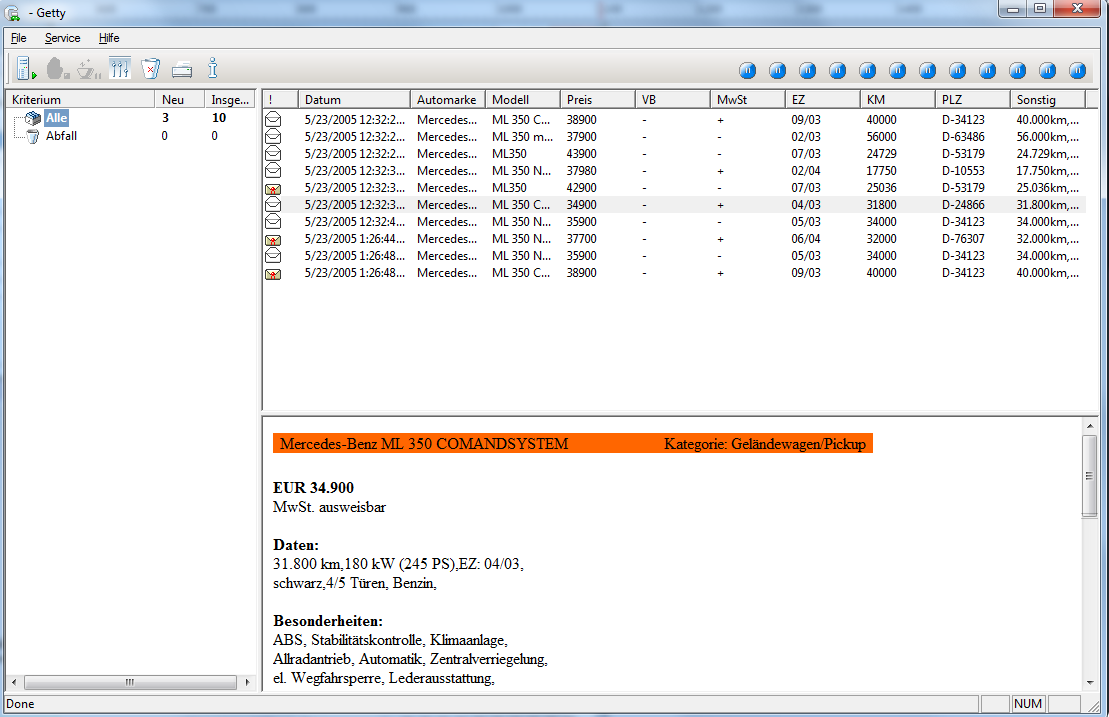Screen dimensions: 1109x717
Task: Click the start search server icon
Action: coord(26,69)
